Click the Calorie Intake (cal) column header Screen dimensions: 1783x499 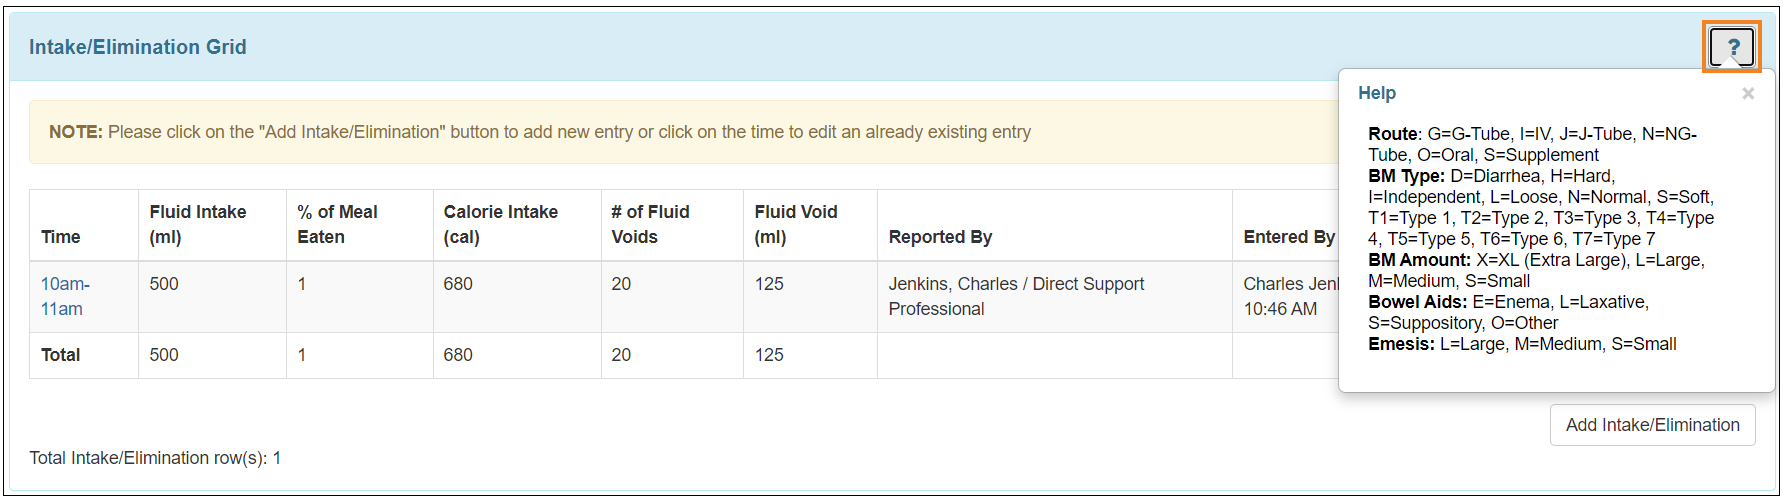(x=500, y=224)
